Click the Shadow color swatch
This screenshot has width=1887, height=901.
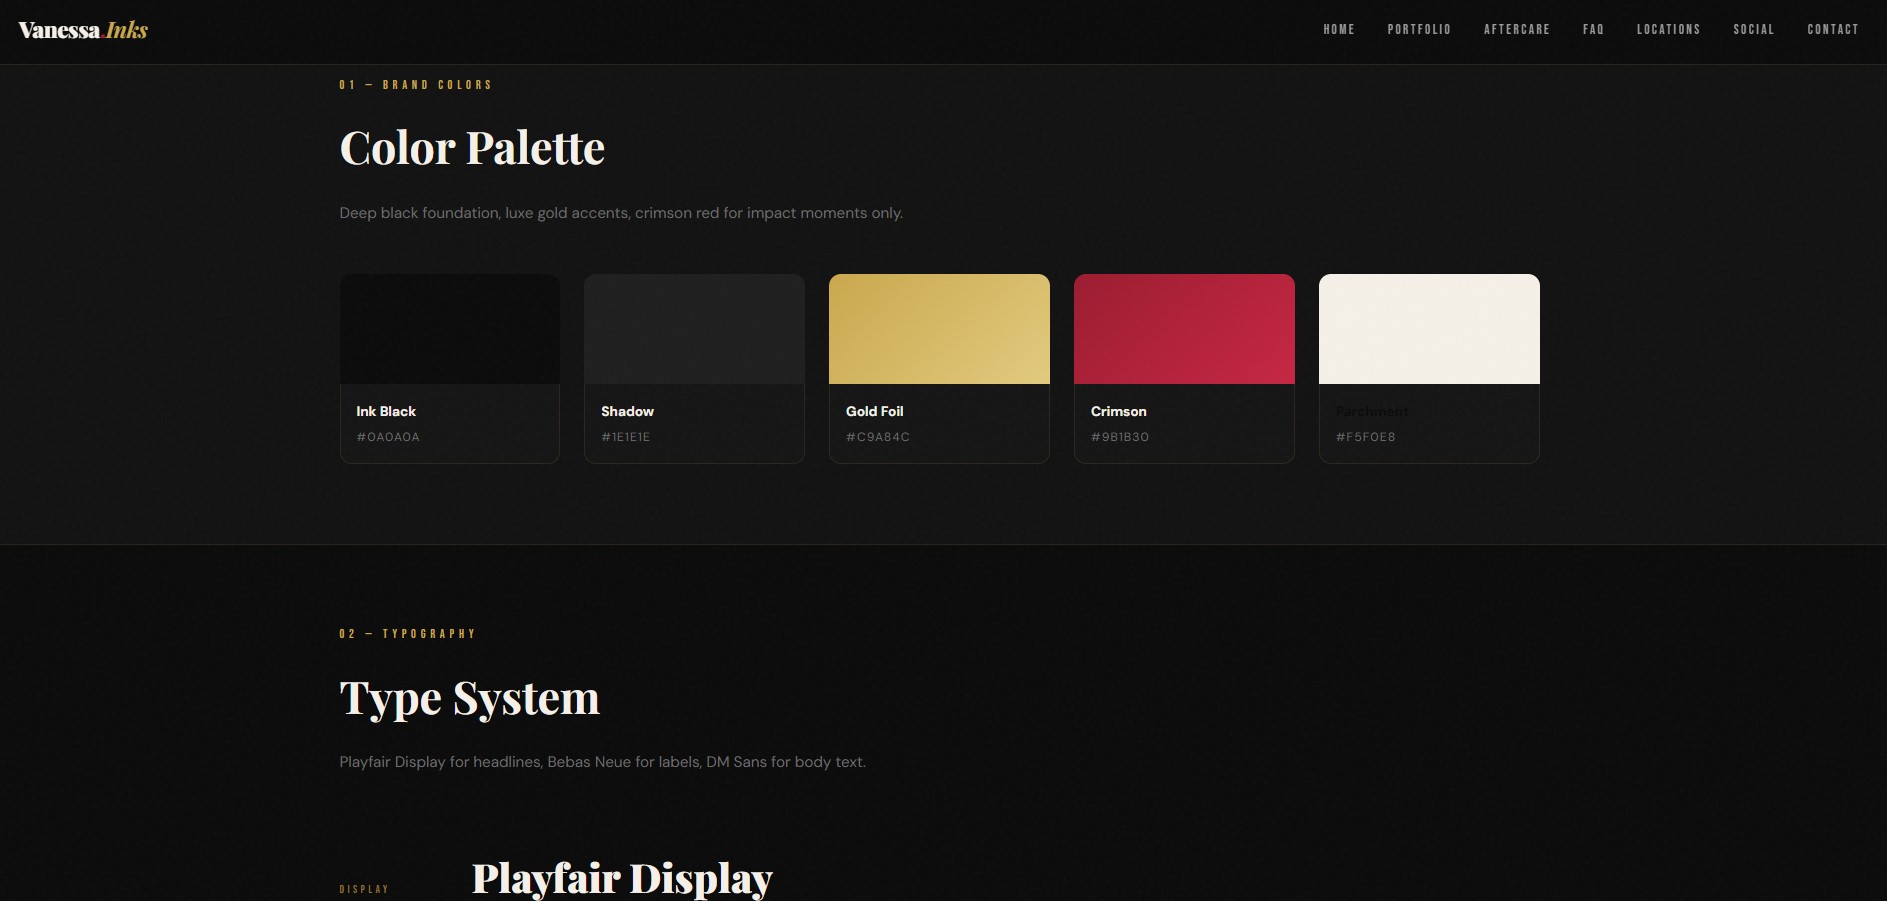pyautogui.click(x=694, y=328)
